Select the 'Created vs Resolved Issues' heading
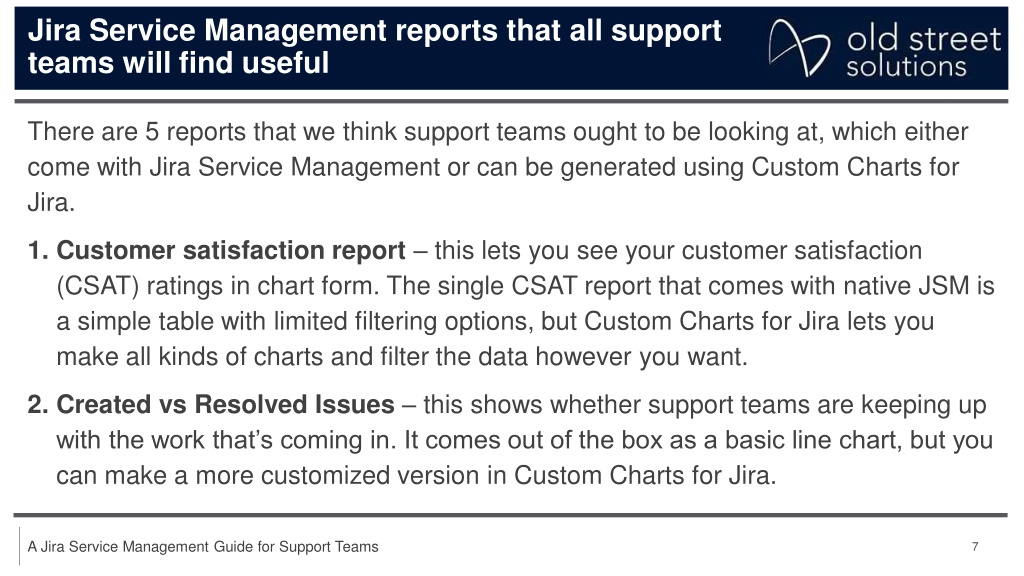The width and height of the screenshot is (1024, 576). click(225, 405)
